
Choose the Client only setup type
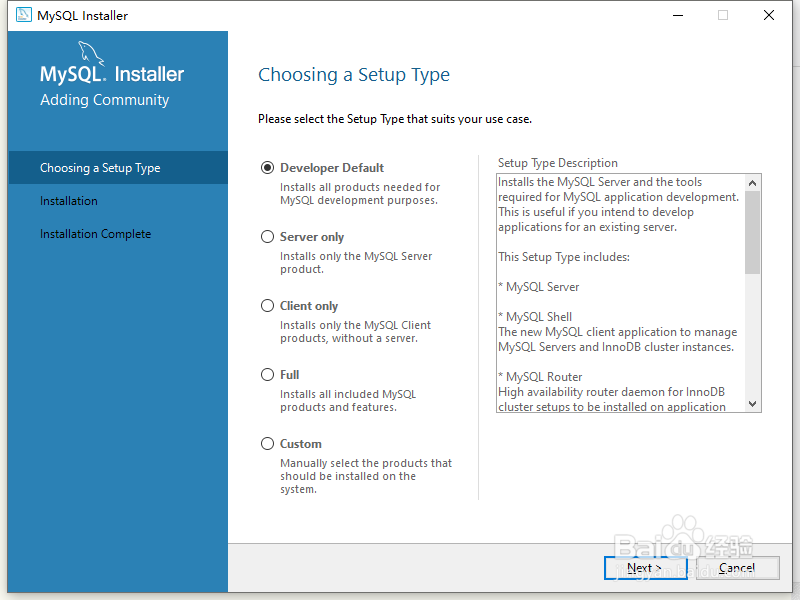tap(267, 305)
